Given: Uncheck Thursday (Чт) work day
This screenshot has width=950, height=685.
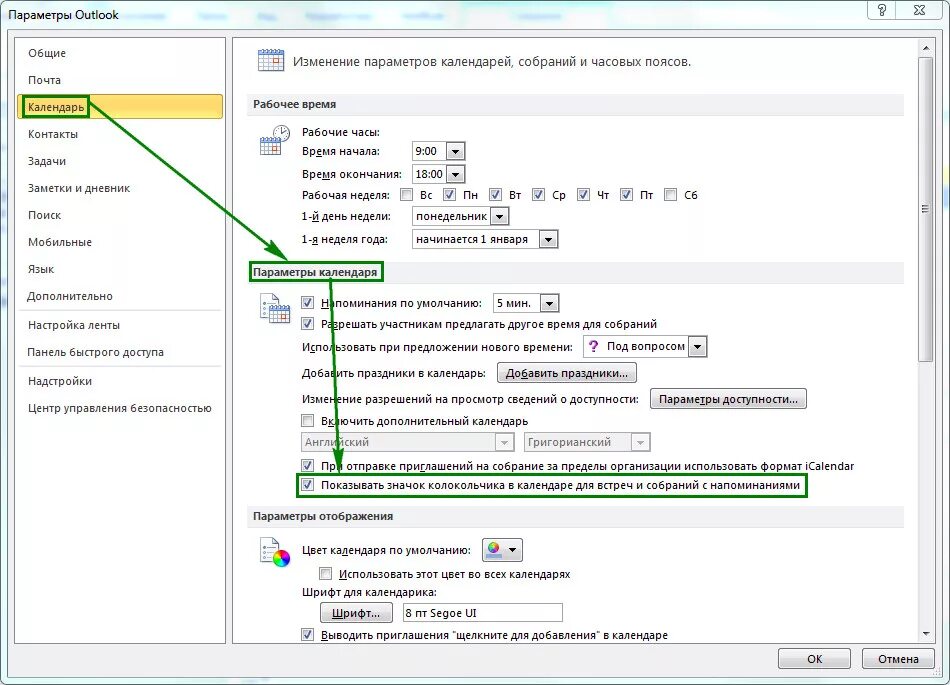Looking at the screenshot, I should 583,194.
